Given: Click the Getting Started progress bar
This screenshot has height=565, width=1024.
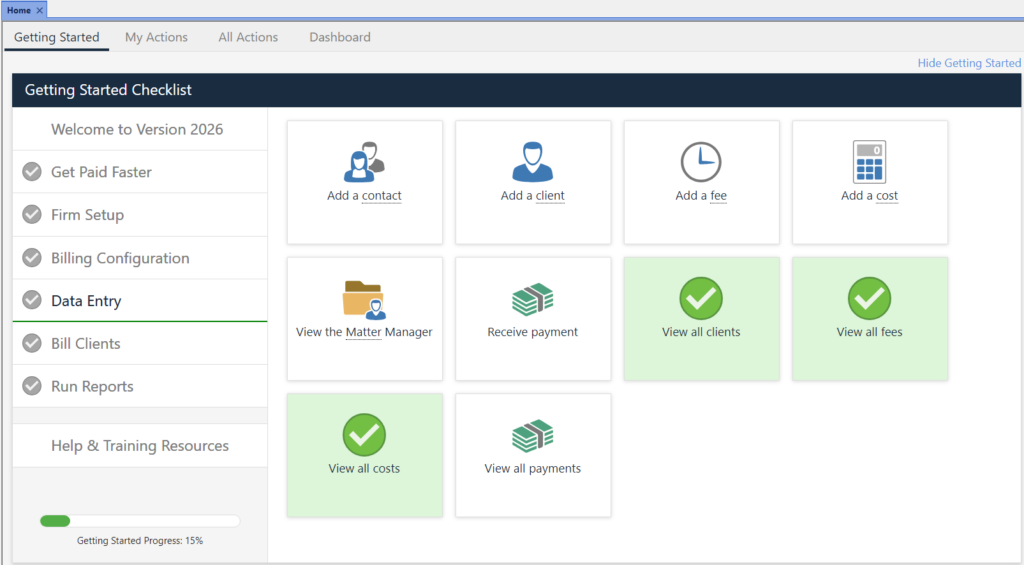Looking at the screenshot, I should (140, 521).
